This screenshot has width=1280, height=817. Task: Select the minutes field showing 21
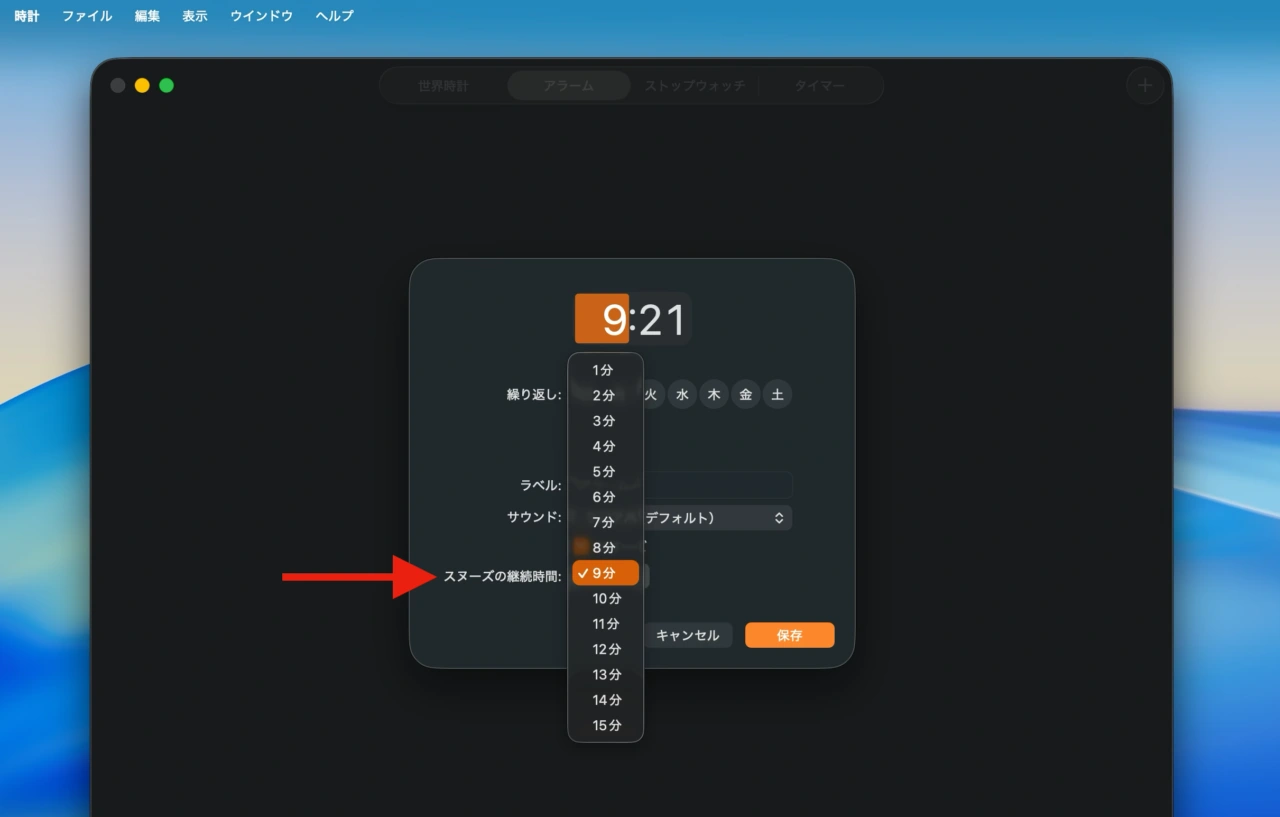point(662,321)
